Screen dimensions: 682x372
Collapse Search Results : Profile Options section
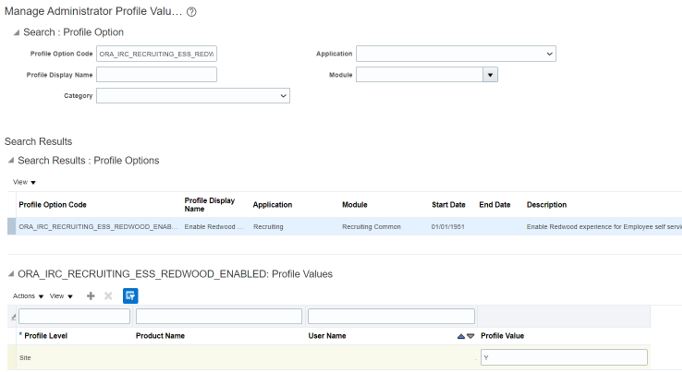[x=11, y=161]
